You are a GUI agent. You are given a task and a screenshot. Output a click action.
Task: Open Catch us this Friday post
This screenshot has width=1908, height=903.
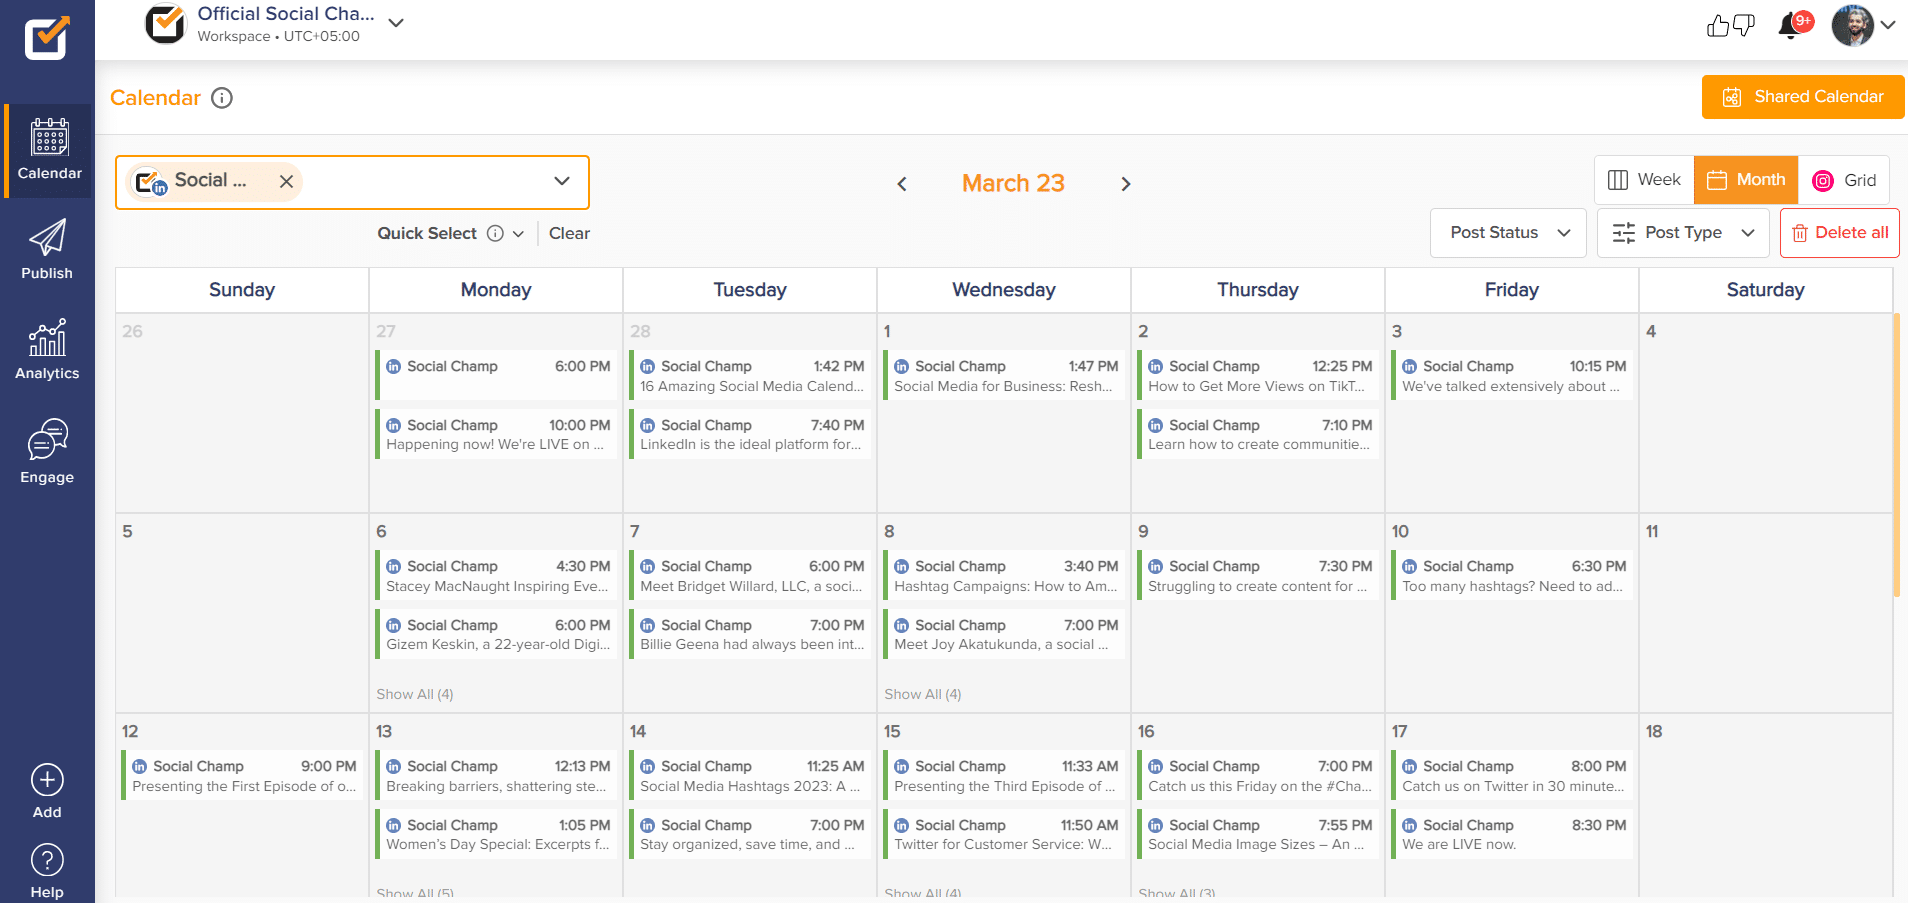coord(1258,775)
